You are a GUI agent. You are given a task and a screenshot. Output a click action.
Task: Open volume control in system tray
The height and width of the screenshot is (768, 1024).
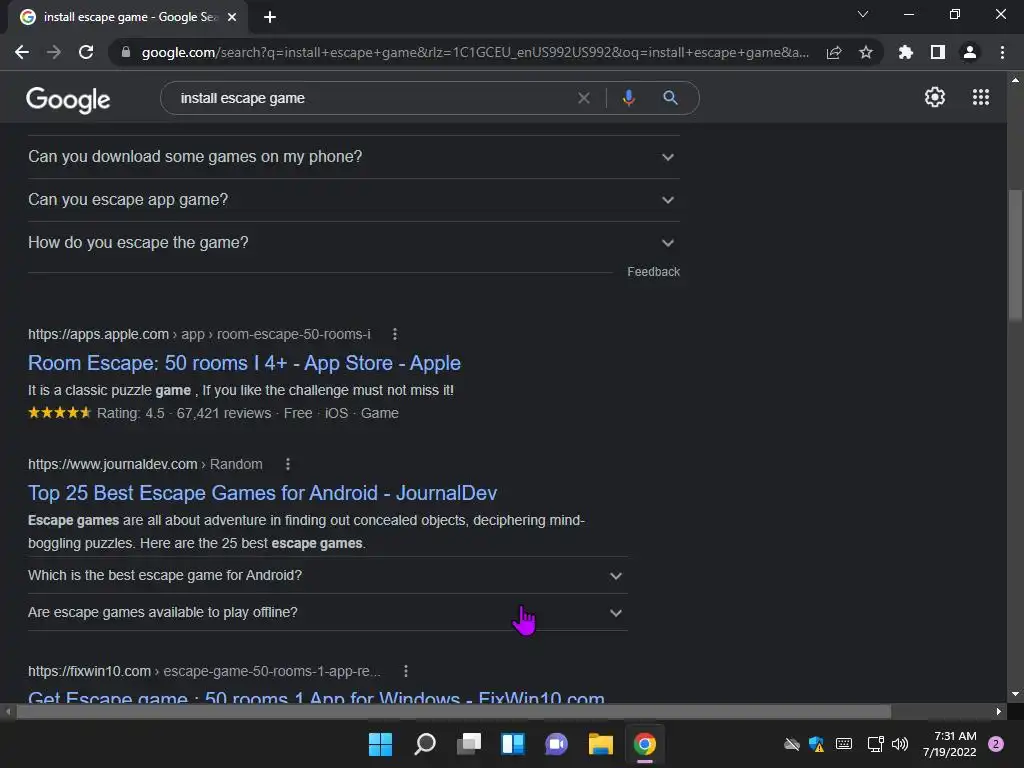900,744
